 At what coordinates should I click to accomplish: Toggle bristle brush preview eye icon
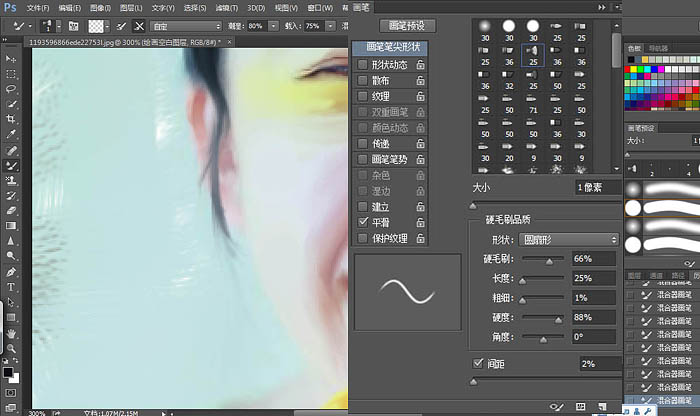tap(556, 406)
